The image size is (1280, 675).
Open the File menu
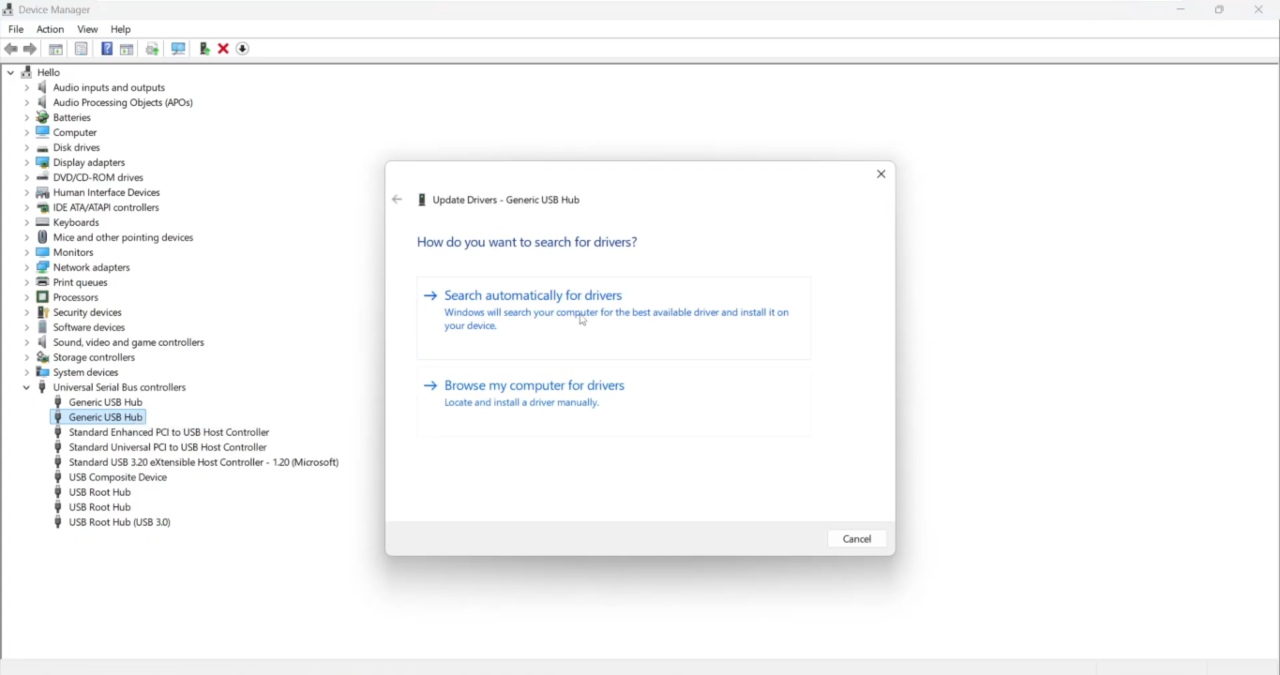pyautogui.click(x=16, y=29)
